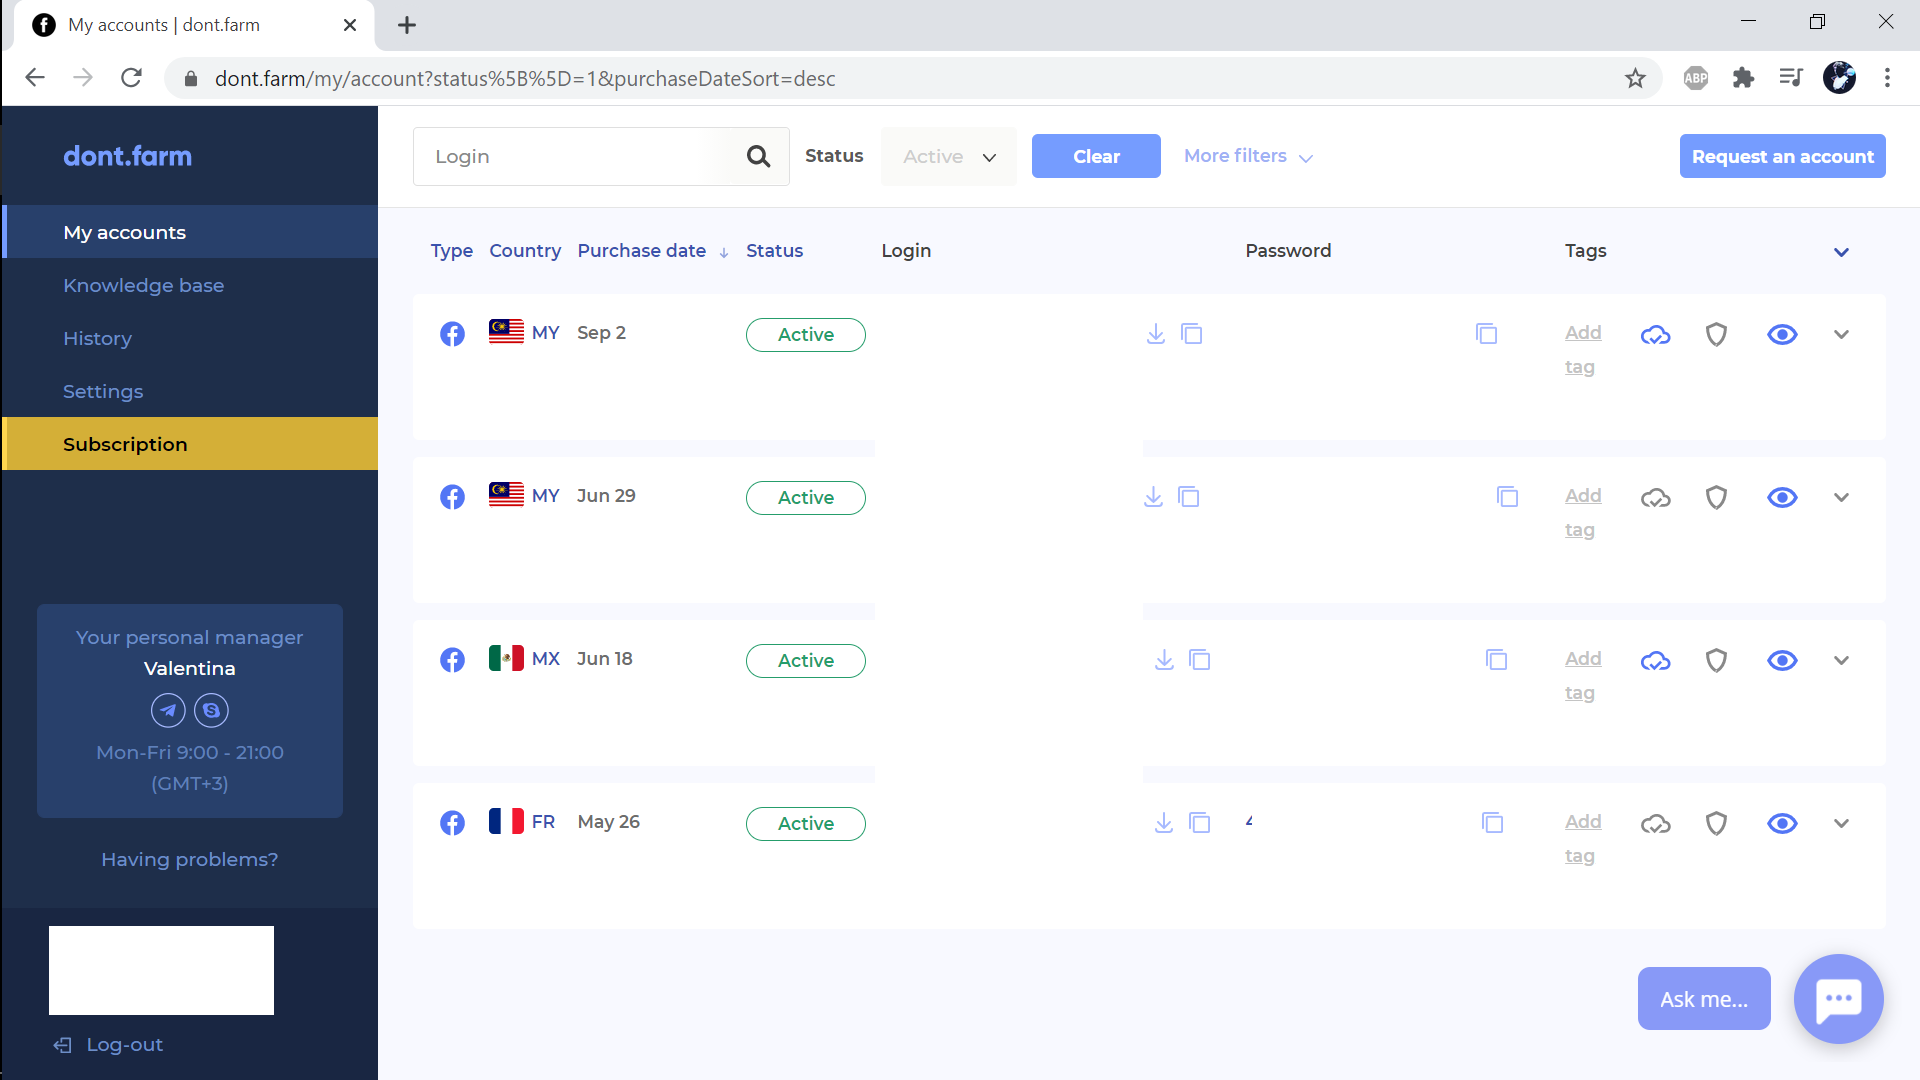Click shield icon in Jun 29 row
Screen dimensions: 1920x1080
[1717, 498]
